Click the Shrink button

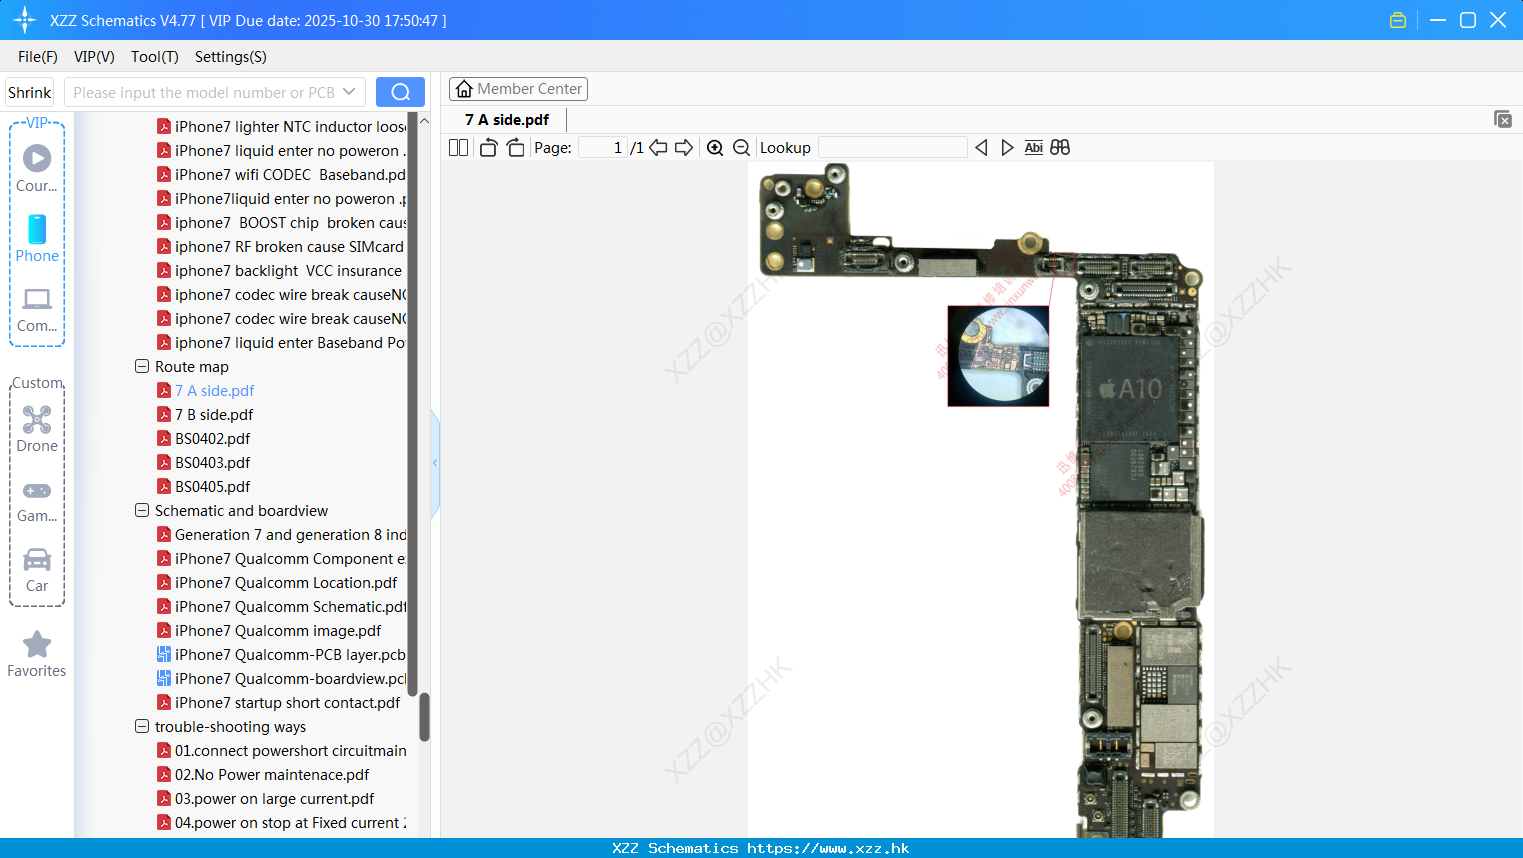[30, 92]
